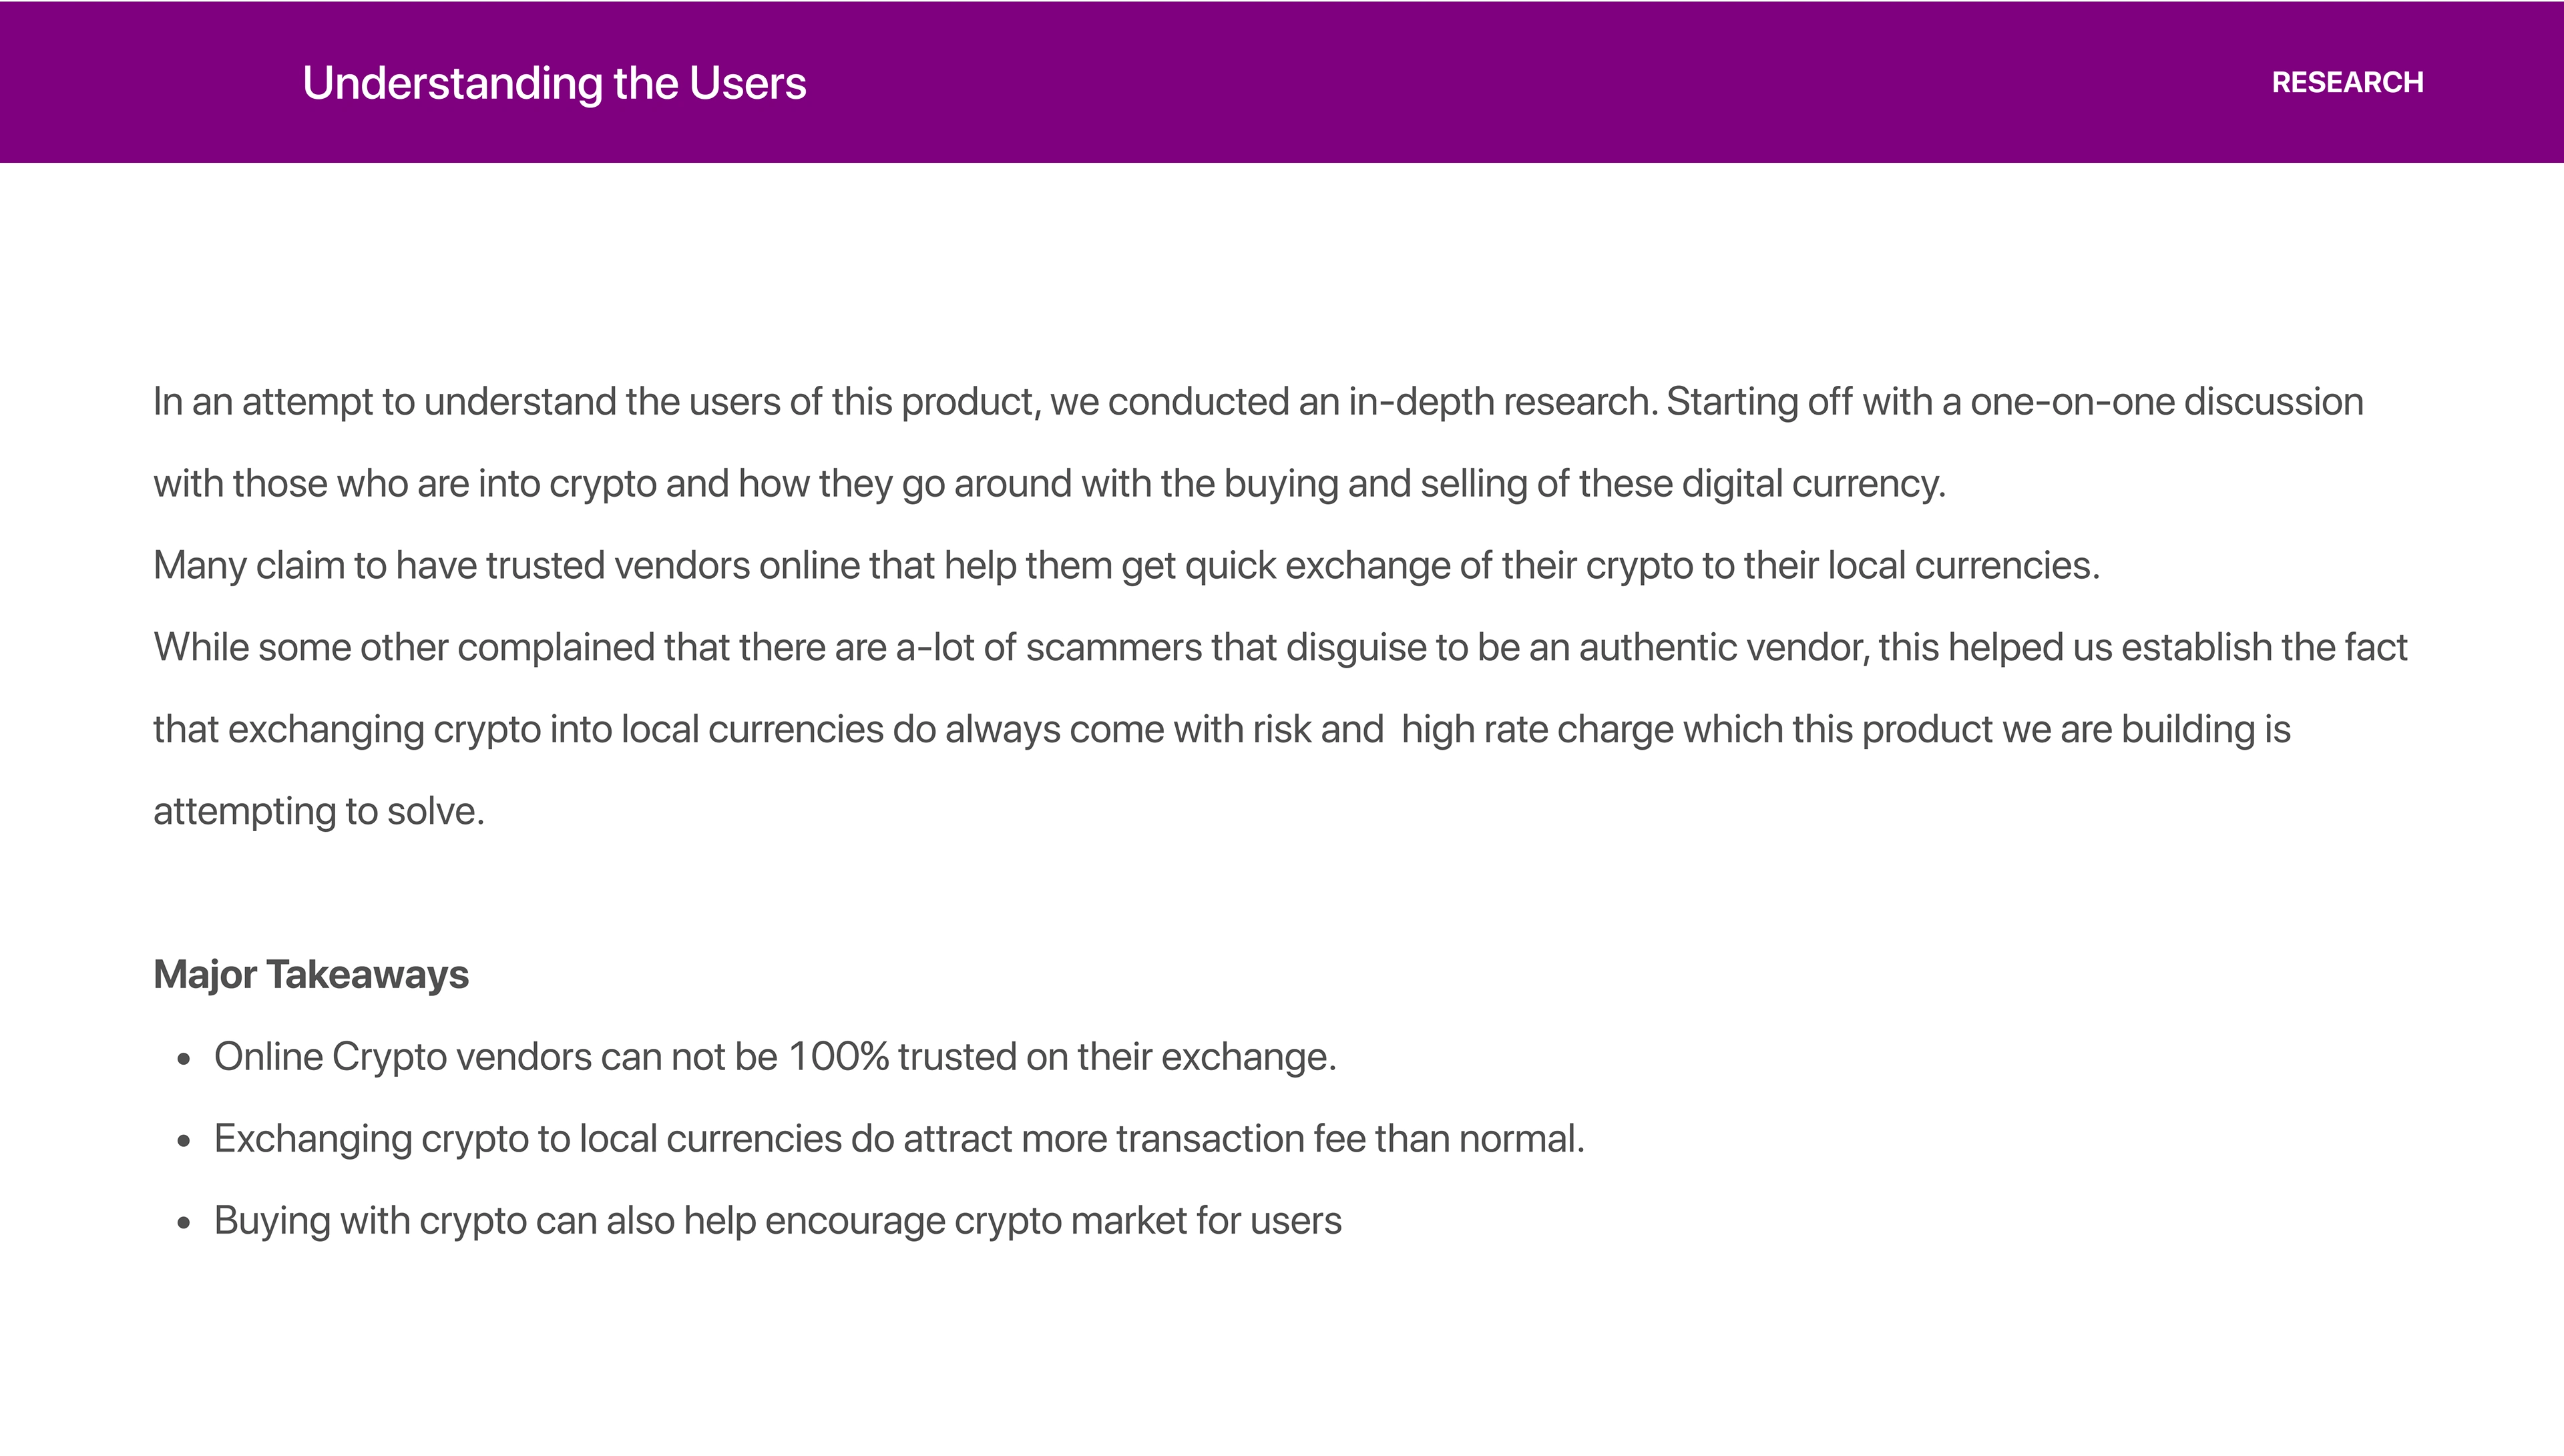Click the "Buying with crypto" takeaway line
The image size is (2564, 1456).
[x=777, y=1221]
